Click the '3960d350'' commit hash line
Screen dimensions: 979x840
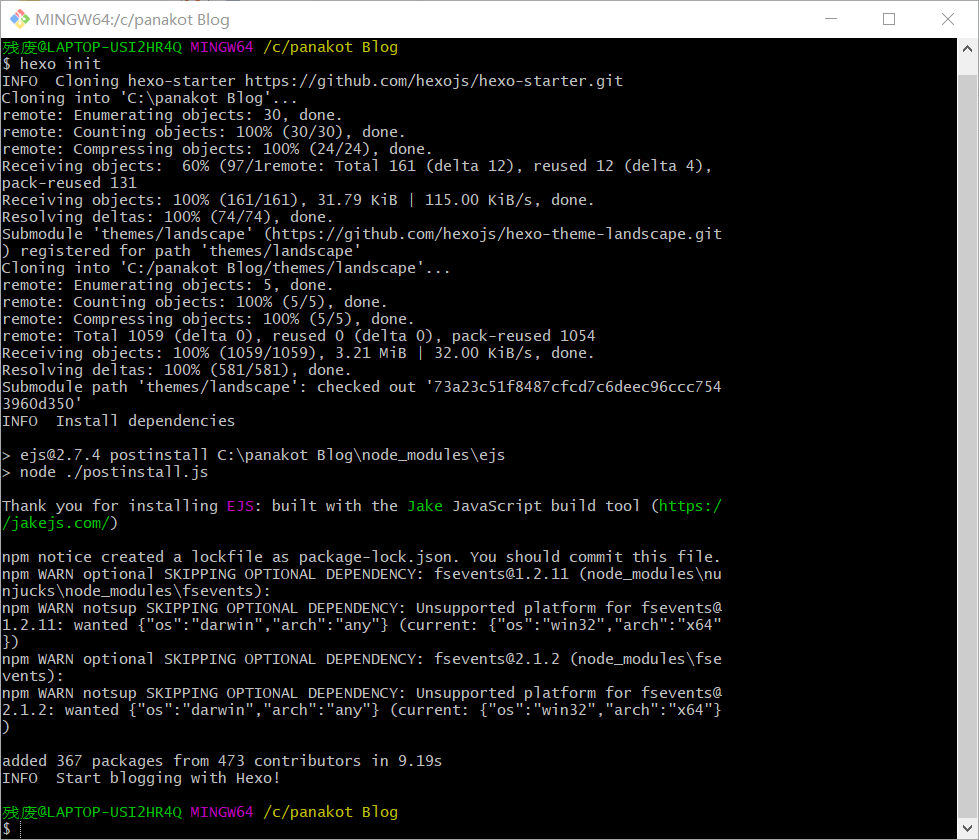(x=42, y=404)
